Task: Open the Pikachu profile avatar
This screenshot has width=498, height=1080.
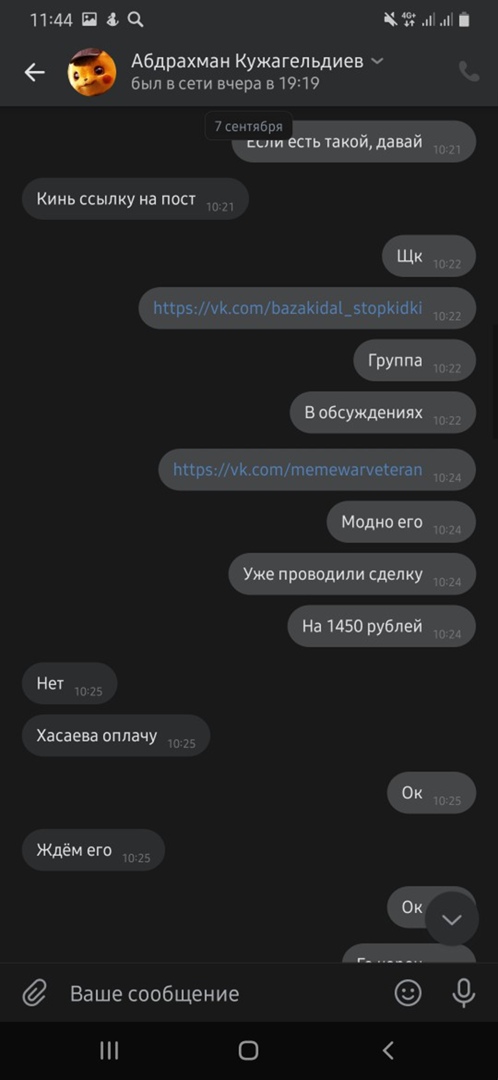Action: [92, 72]
